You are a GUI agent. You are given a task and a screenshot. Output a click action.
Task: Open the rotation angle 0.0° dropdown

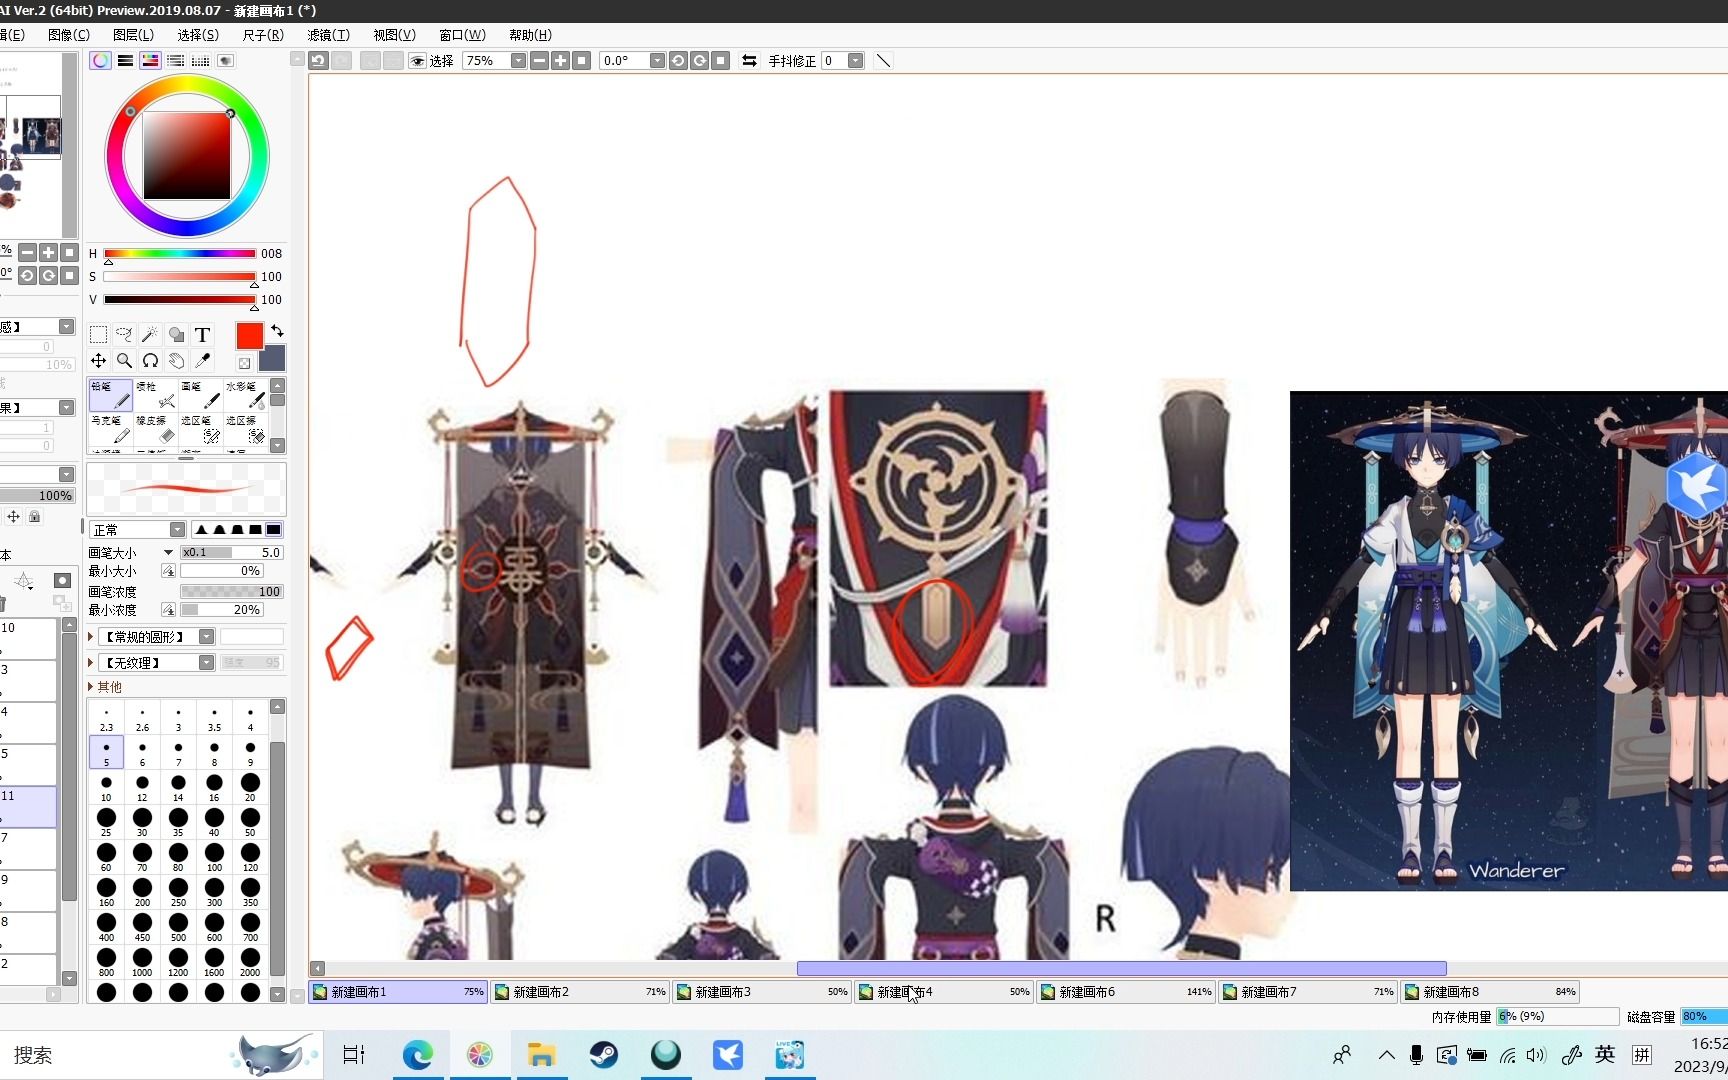(x=657, y=60)
